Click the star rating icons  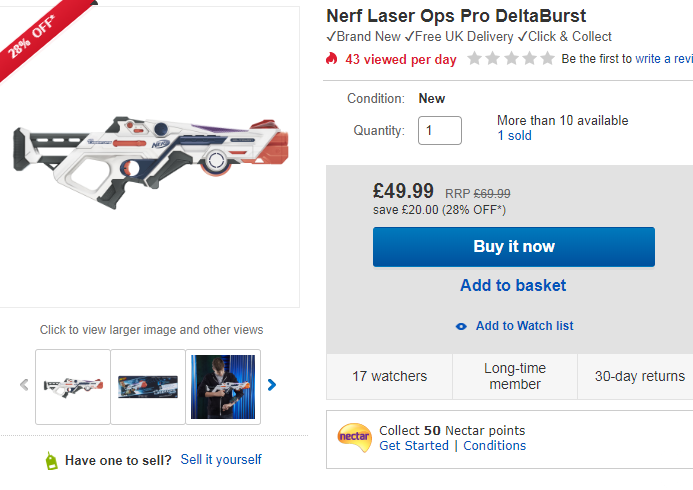511,59
